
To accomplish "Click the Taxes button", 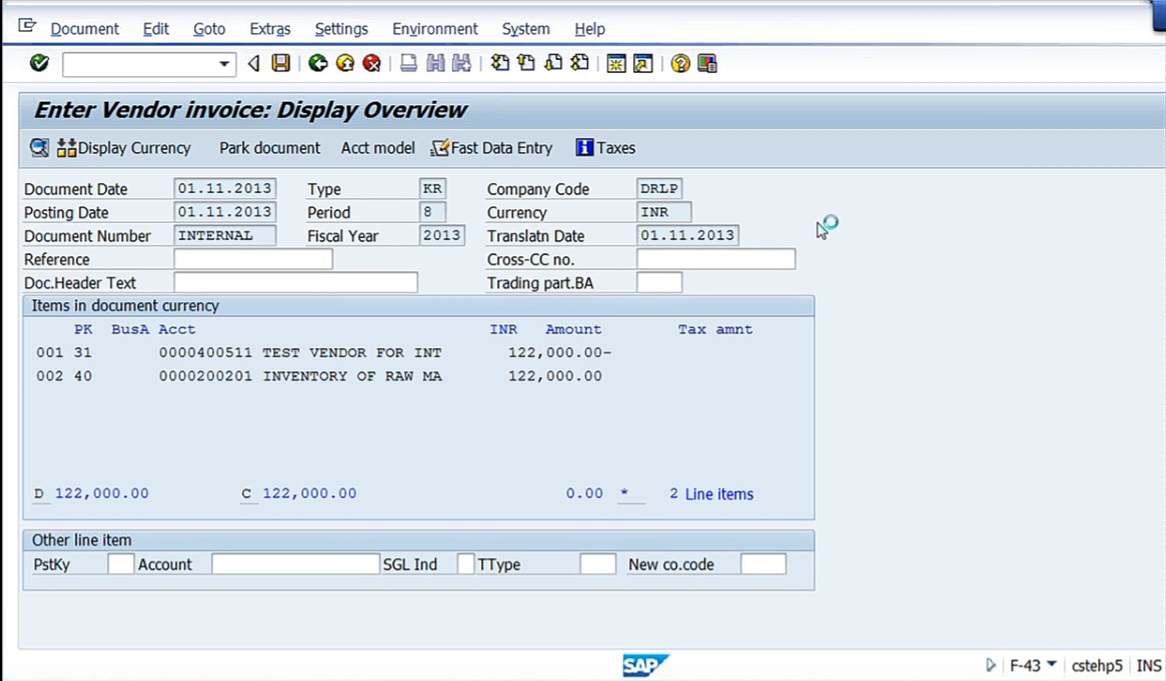I will pos(606,148).
